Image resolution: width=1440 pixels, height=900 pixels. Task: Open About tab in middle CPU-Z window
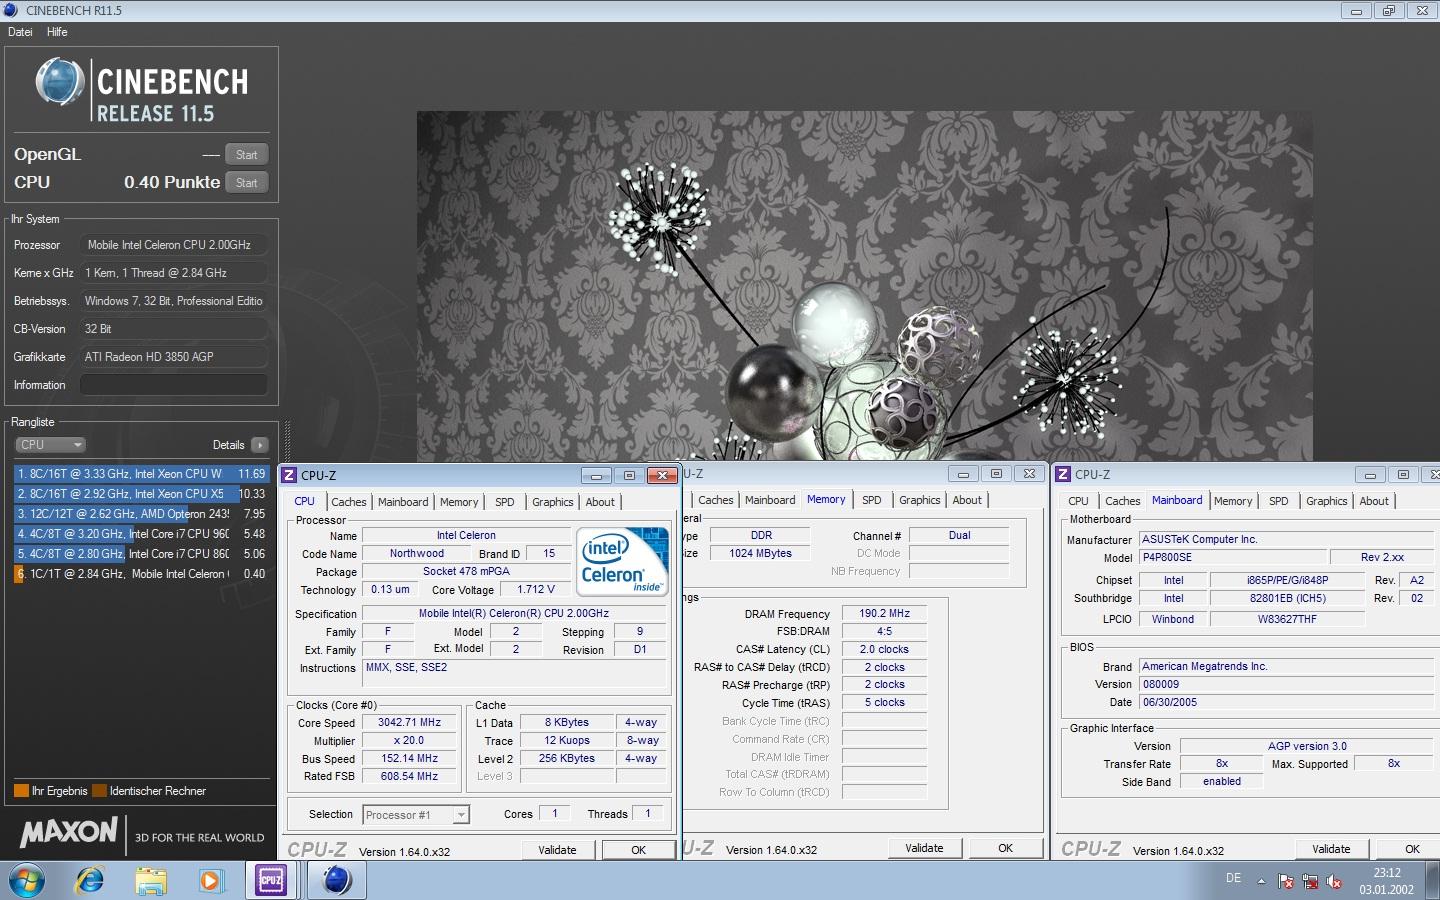point(967,500)
